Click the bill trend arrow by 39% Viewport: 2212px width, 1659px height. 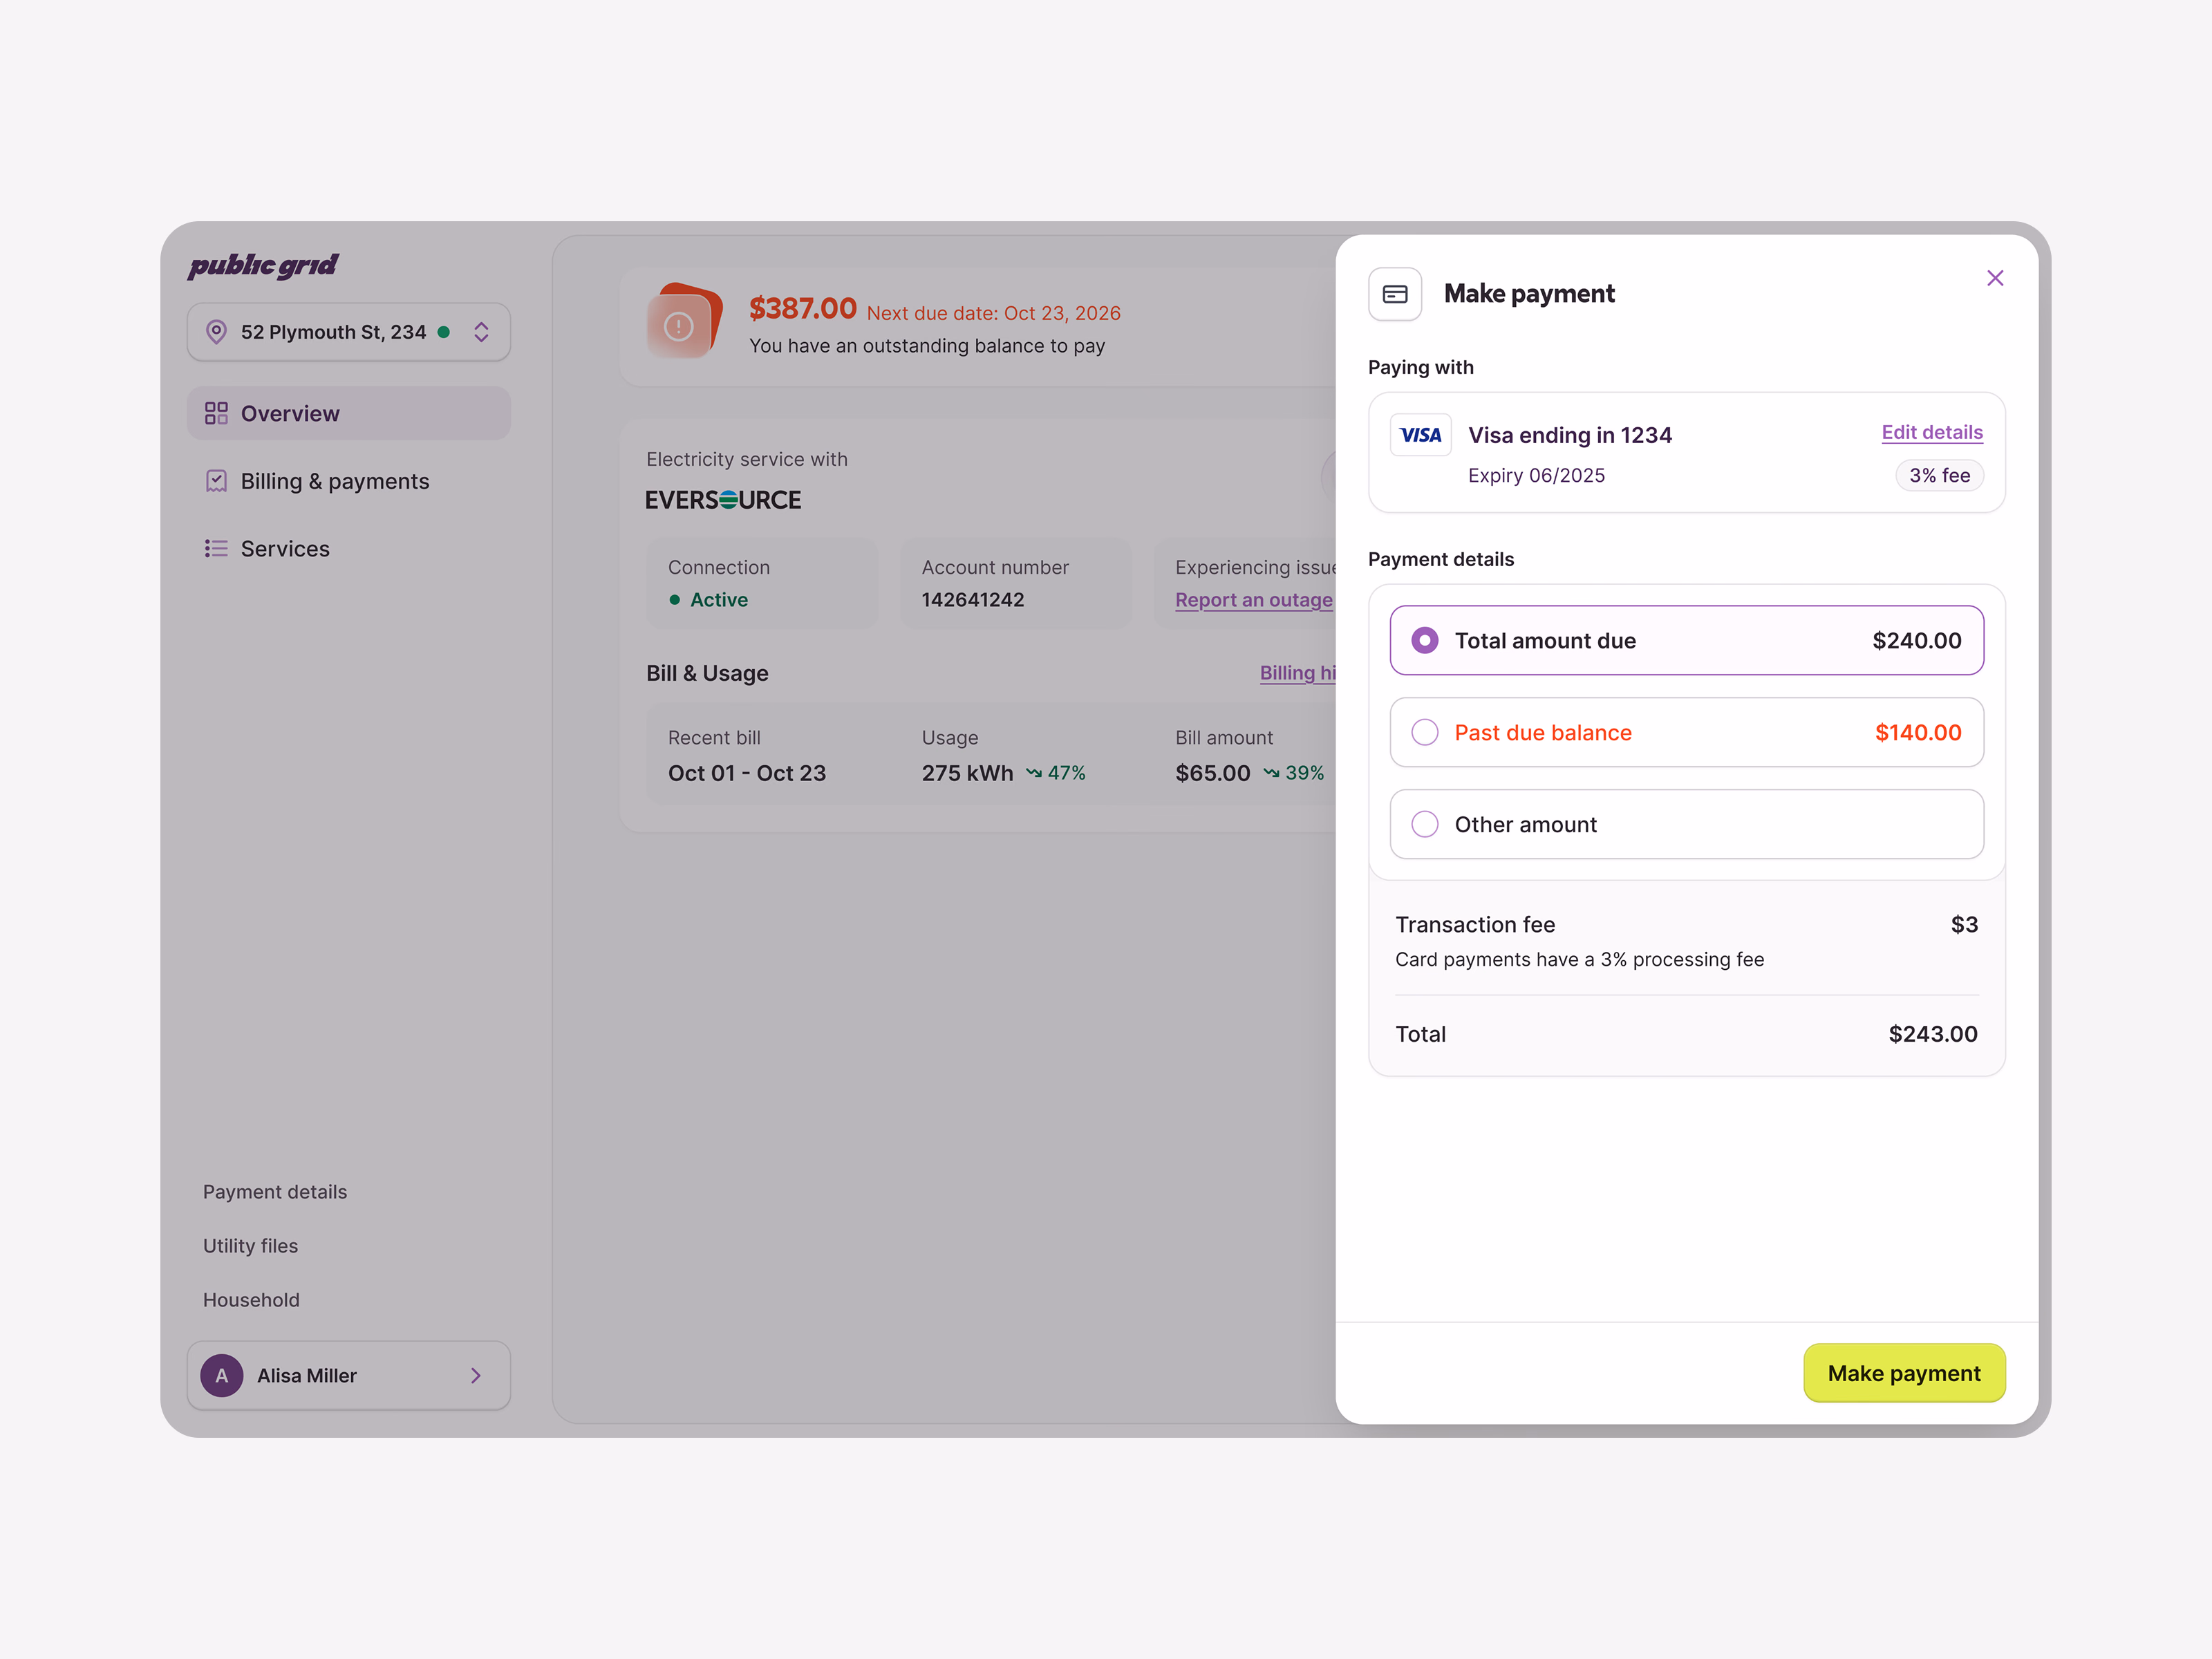coord(1271,773)
